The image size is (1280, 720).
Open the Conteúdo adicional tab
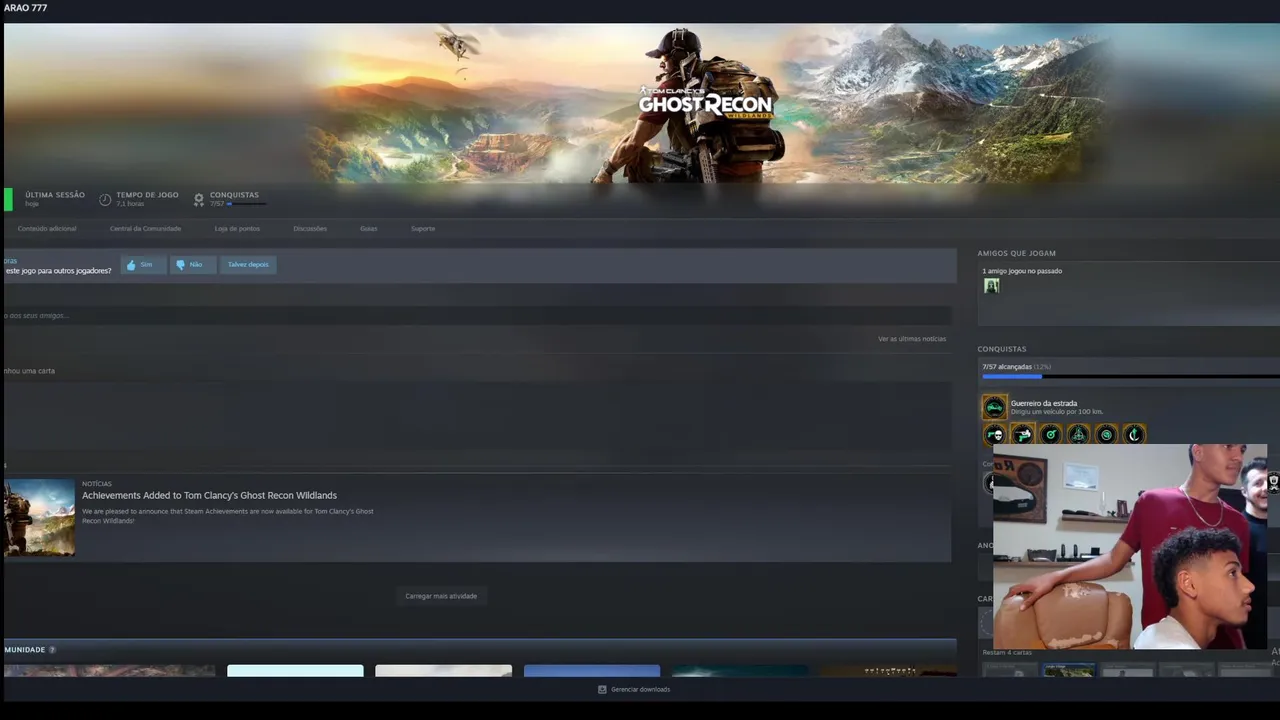coord(47,228)
